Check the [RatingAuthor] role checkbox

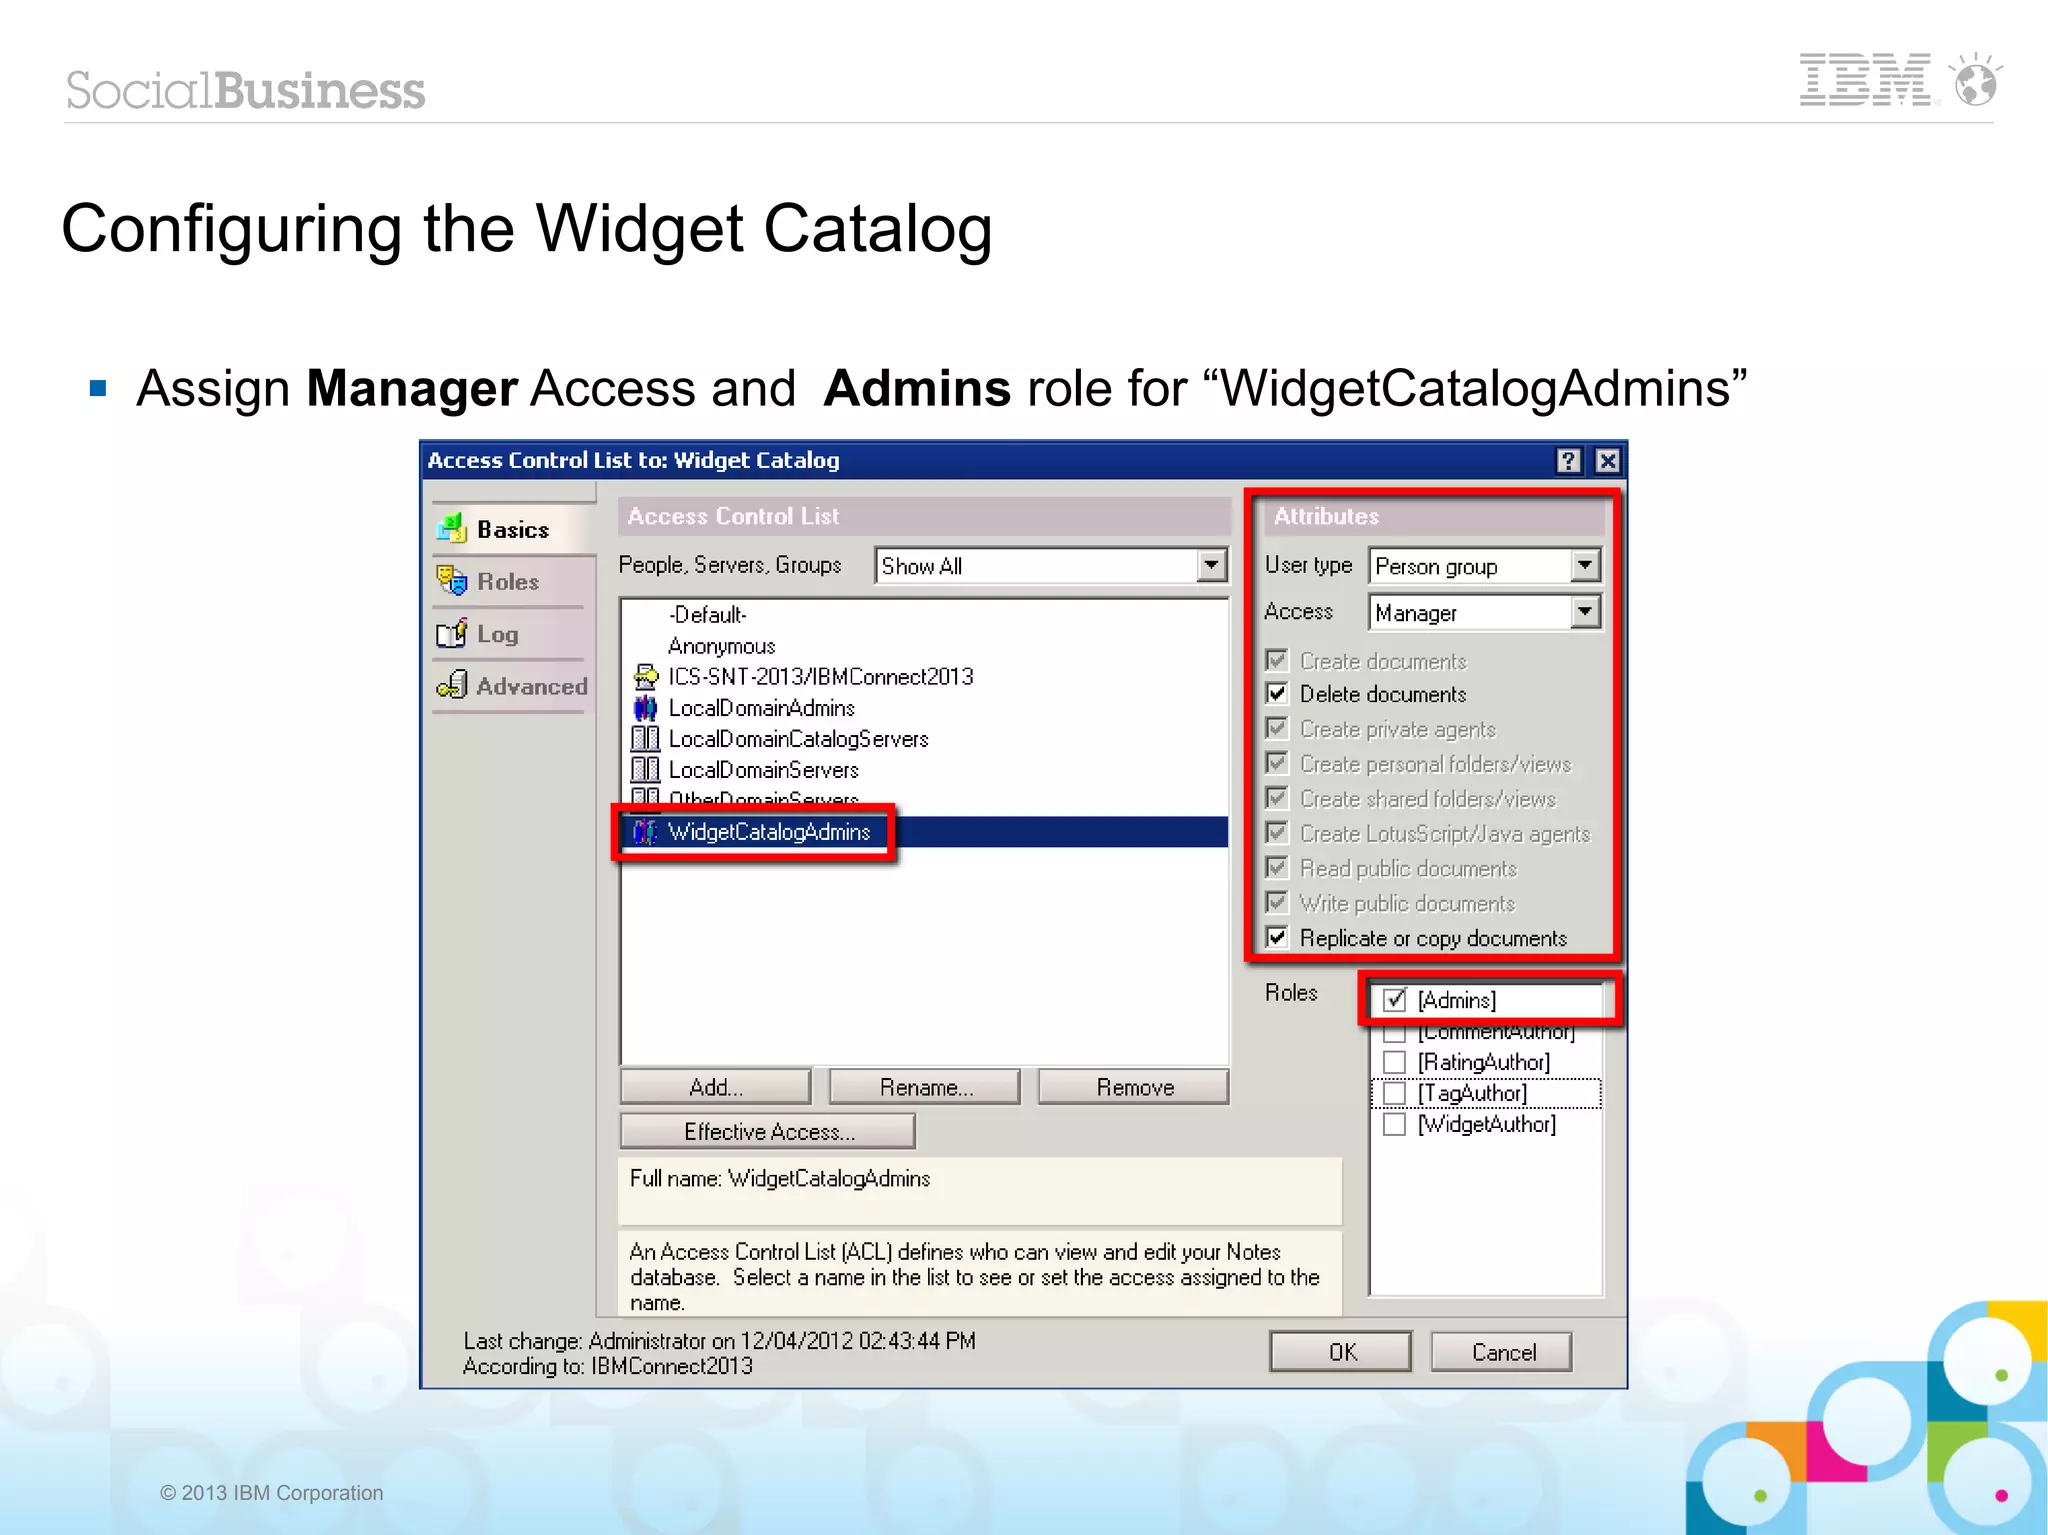coord(1395,1062)
